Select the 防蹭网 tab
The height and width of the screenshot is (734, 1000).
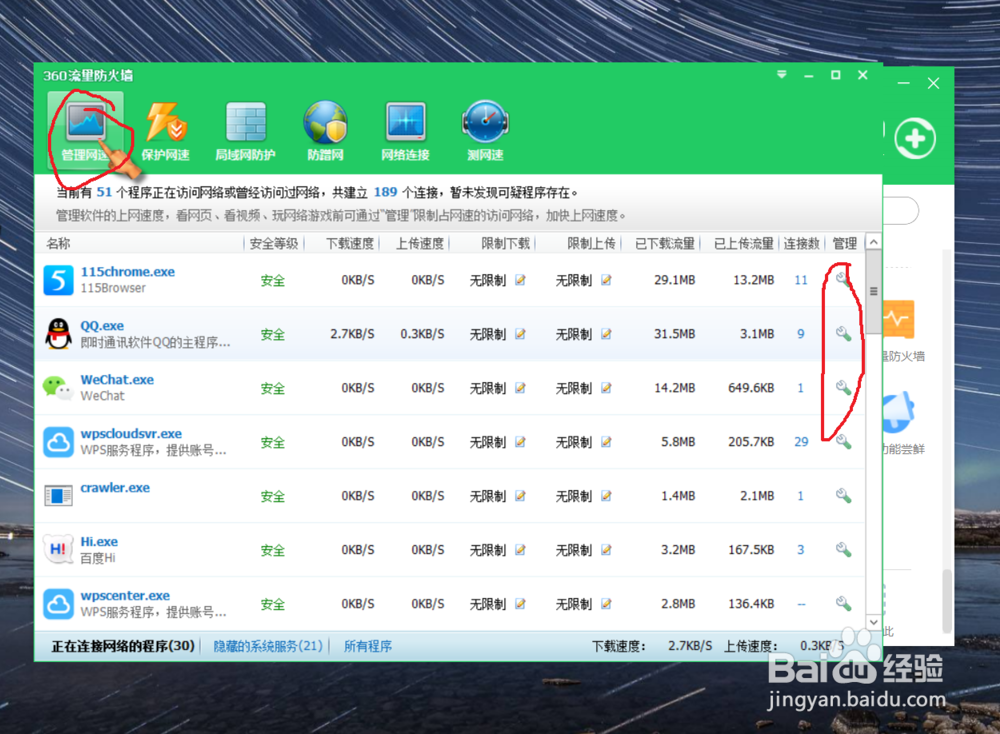point(325,130)
